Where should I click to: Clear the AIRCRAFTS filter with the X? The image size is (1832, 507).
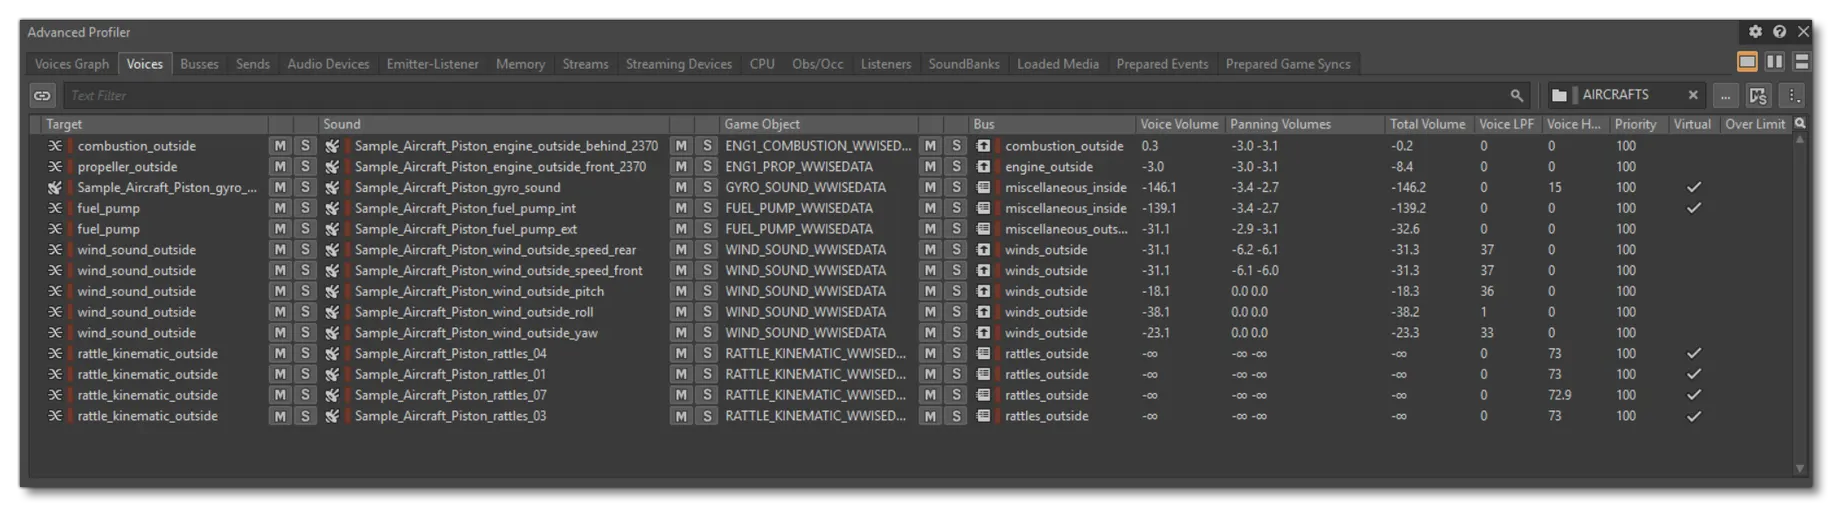coord(1693,95)
